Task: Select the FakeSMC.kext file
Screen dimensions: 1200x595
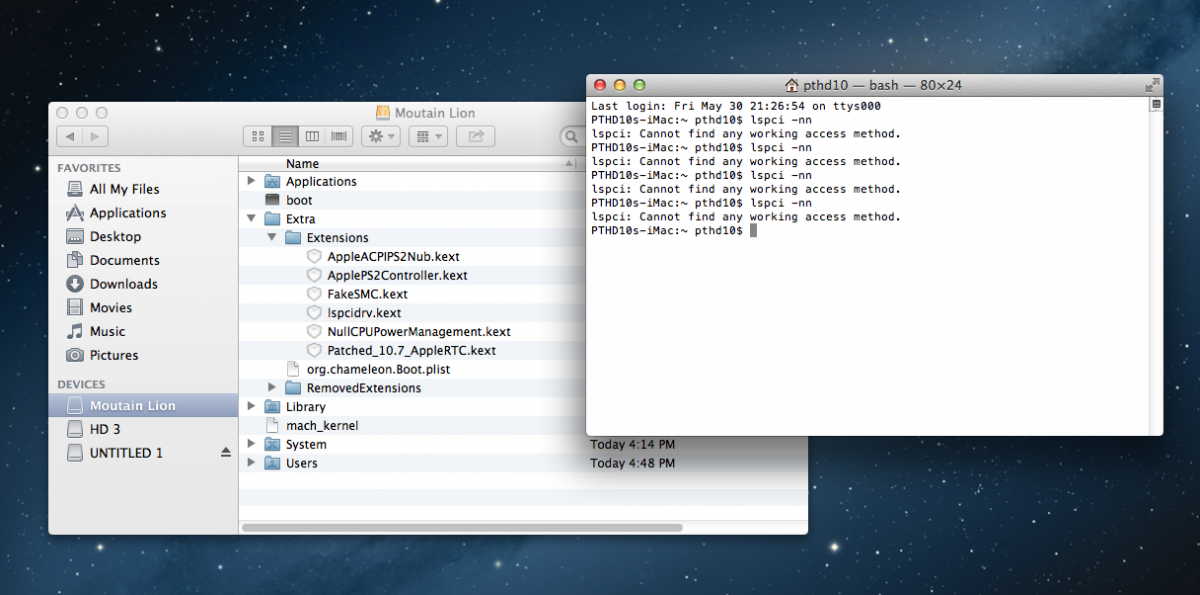Action: click(367, 294)
